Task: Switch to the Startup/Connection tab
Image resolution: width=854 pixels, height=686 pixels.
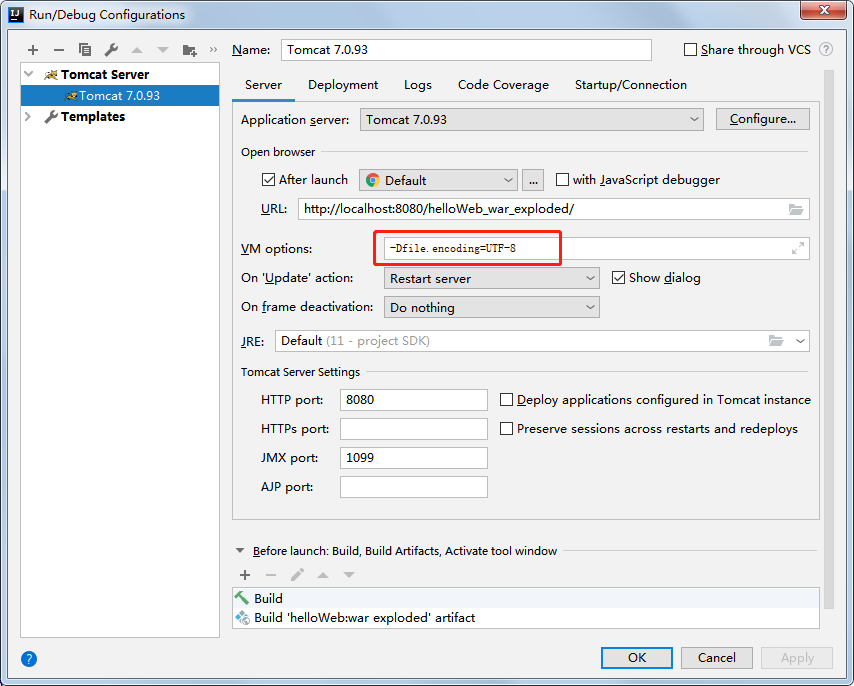Action: 631,85
